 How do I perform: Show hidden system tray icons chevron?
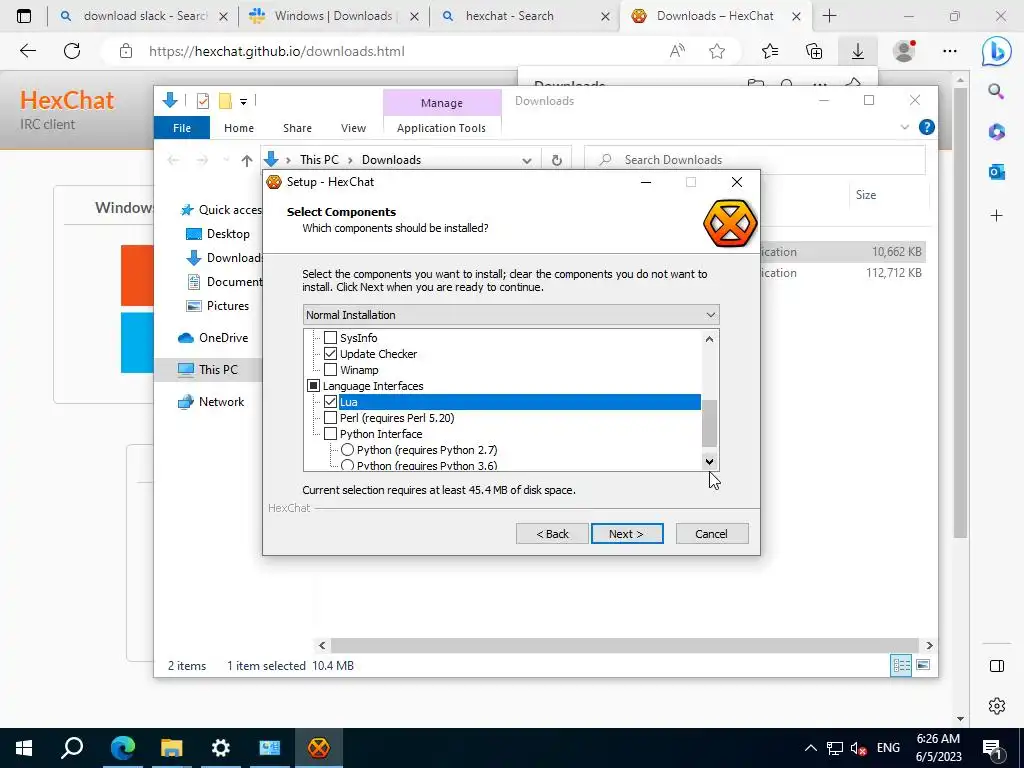coord(810,748)
